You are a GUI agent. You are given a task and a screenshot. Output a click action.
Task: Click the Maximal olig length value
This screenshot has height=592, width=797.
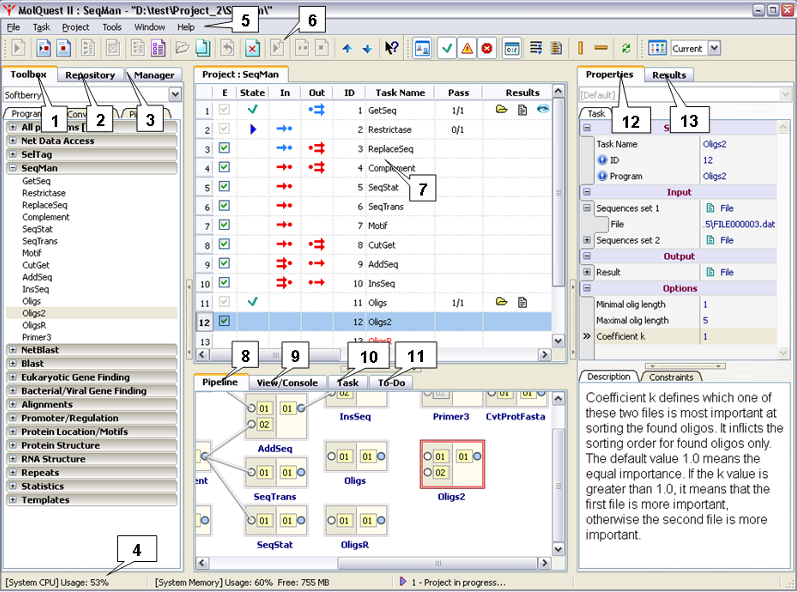click(738, 320)
